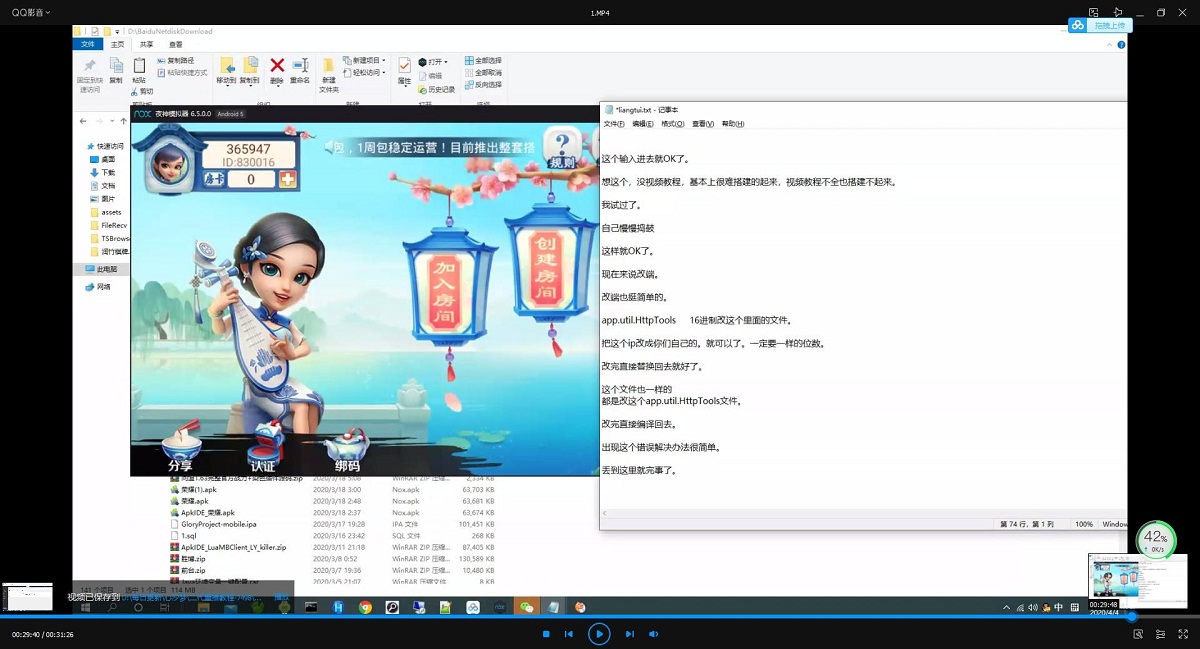Stop the video playback
The width and height of the screenshot is (1200, 649).
[546, 634]
